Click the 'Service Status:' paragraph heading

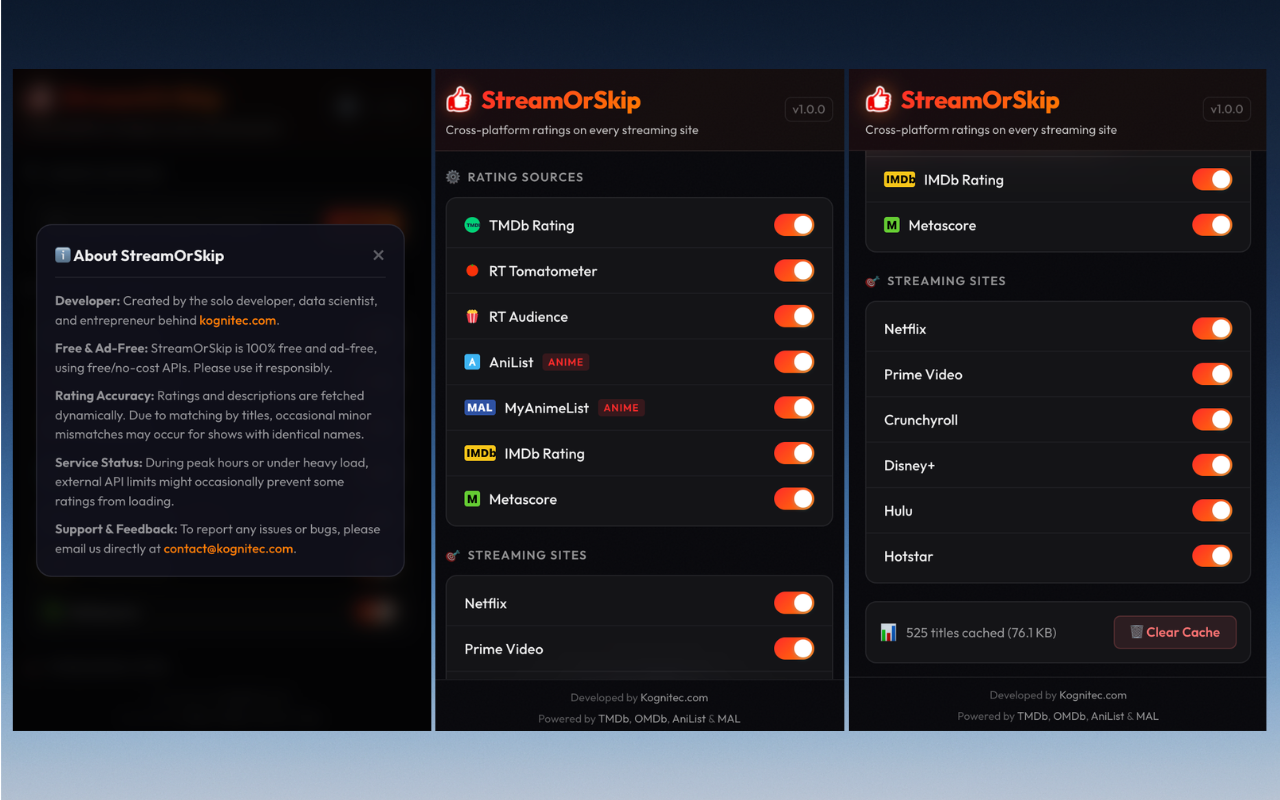[x=98, y=463]
